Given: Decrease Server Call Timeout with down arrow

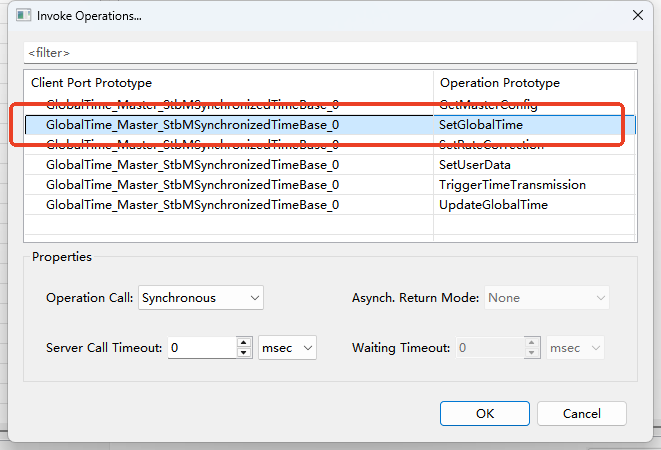Looking at the screenshot, I should pyautogui.click(x=244, y=353).
